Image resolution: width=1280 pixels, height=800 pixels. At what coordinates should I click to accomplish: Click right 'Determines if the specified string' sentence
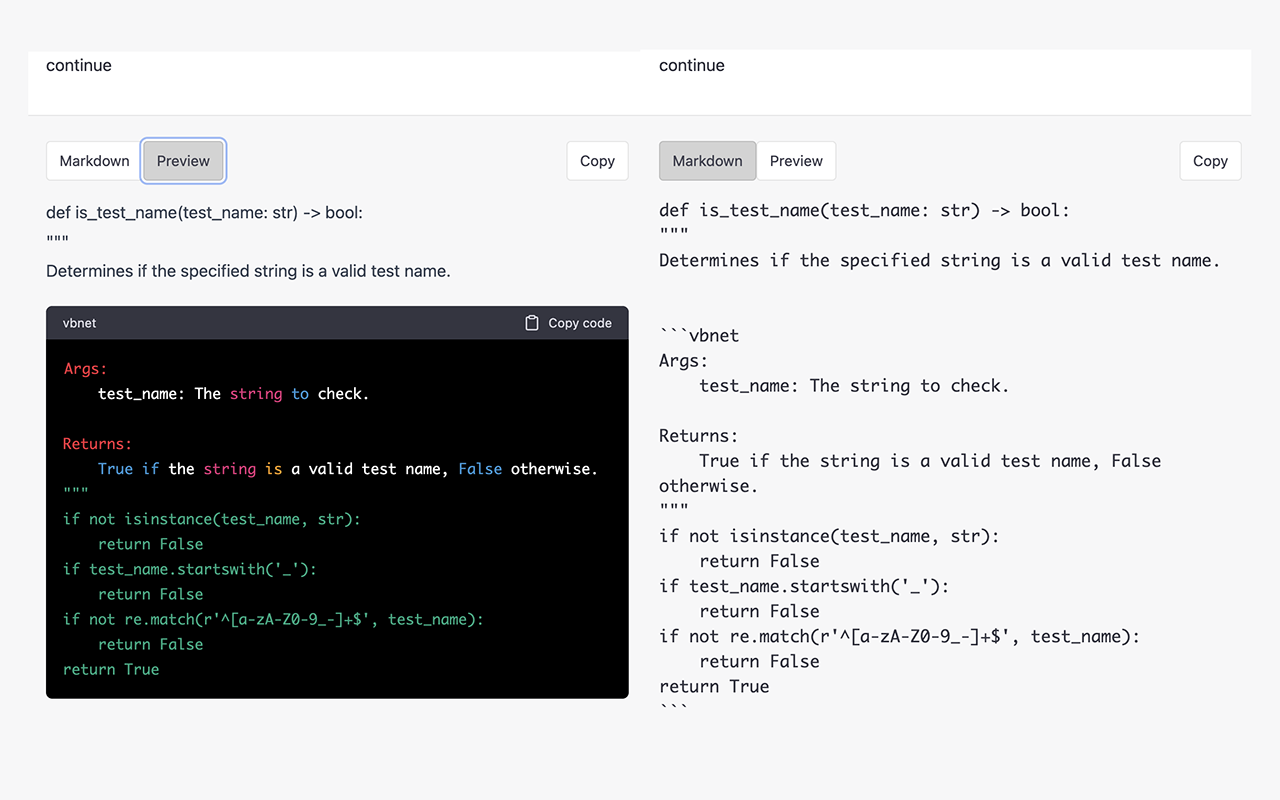point(939,261)
